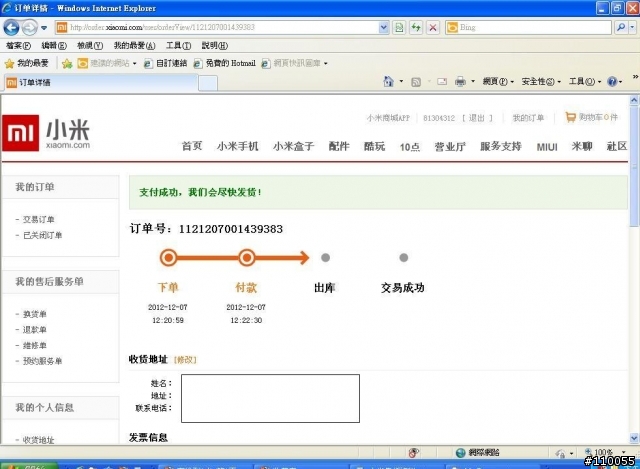Select 换货单 in the sidebar
The width and height of the screenshot is (640, 469).
point(35,314)
